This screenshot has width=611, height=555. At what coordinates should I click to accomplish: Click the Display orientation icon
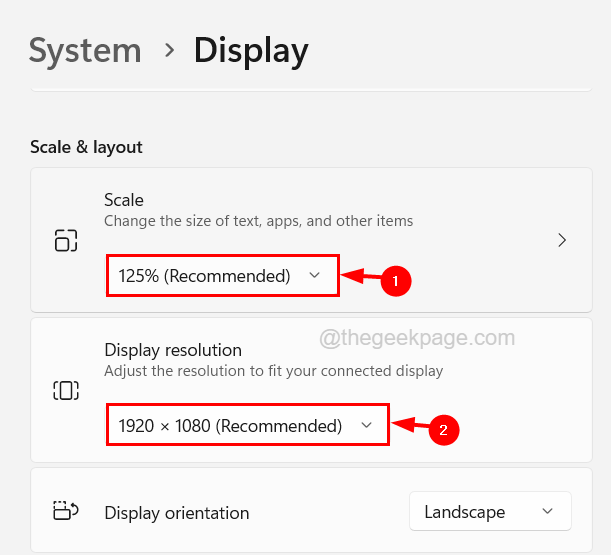[x=66, y=512]
